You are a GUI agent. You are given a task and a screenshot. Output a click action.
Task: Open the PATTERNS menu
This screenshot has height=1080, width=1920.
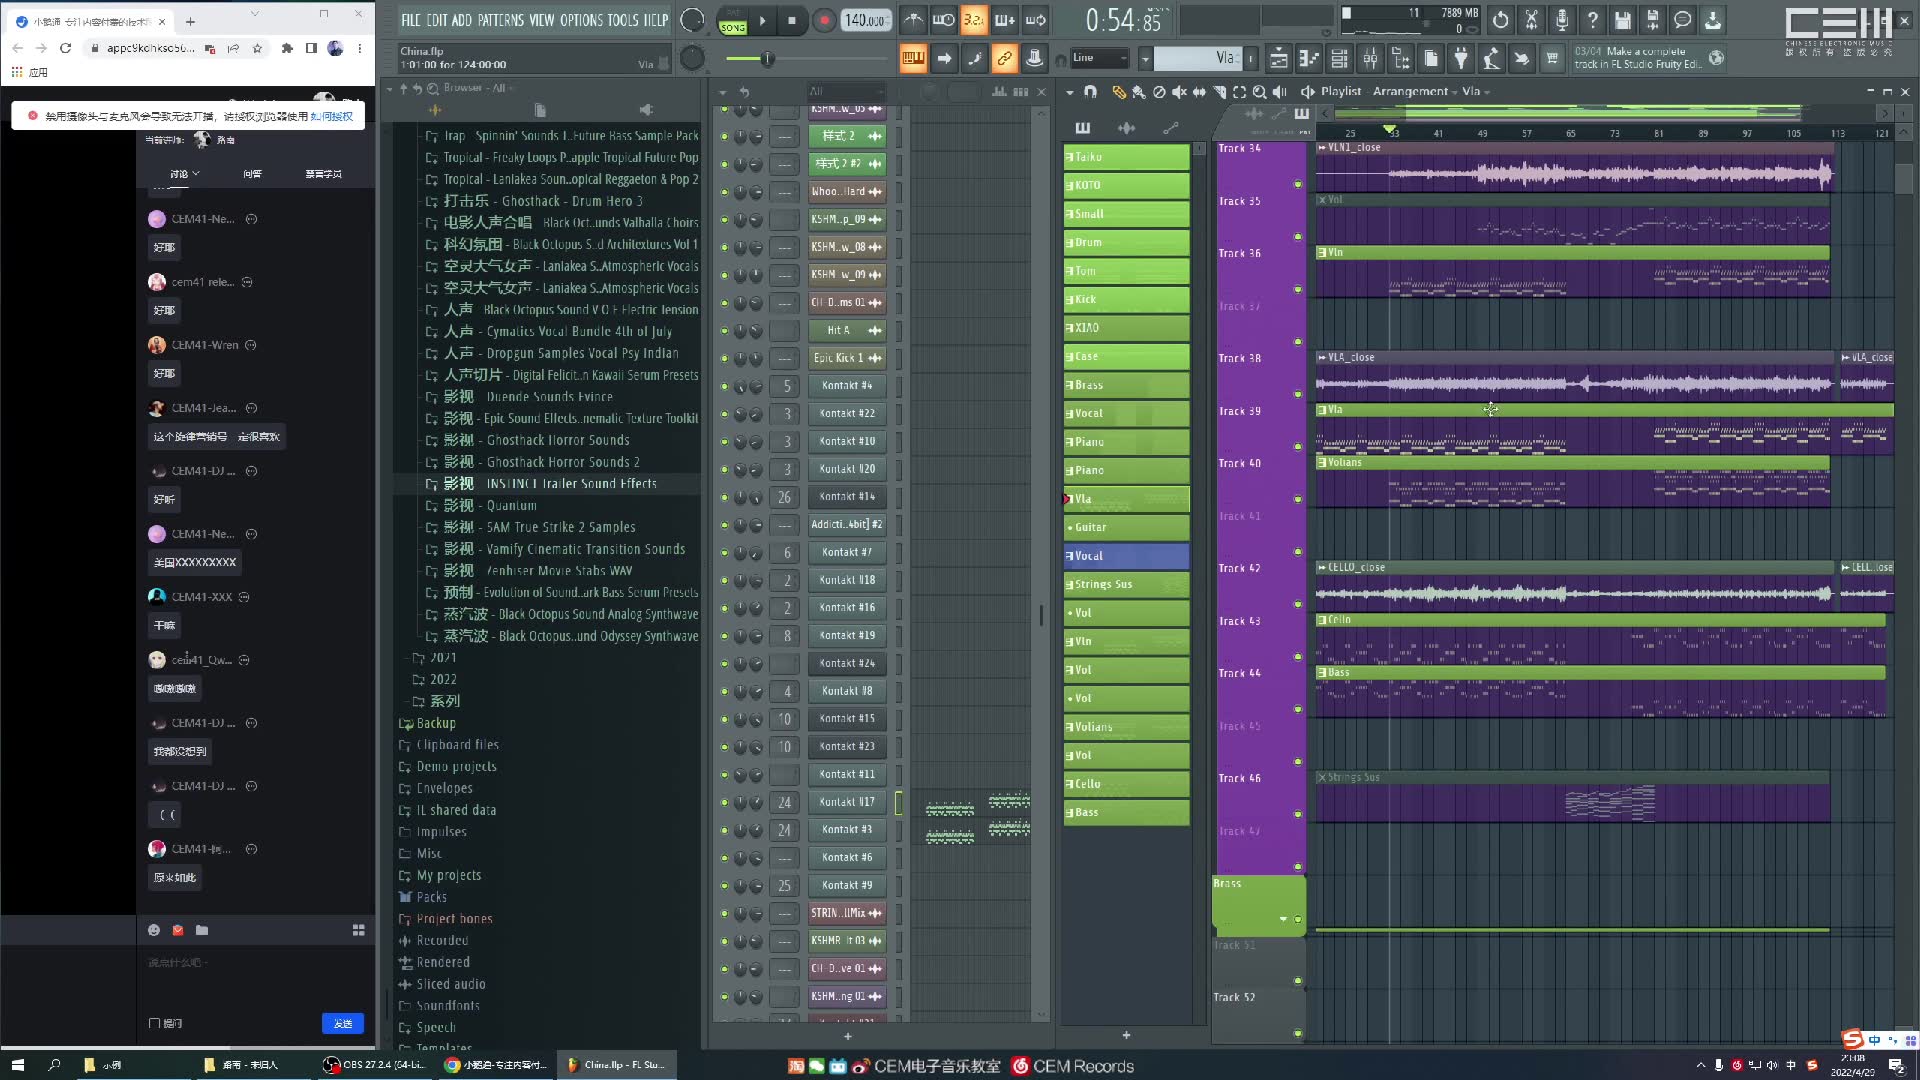(500, 20)
